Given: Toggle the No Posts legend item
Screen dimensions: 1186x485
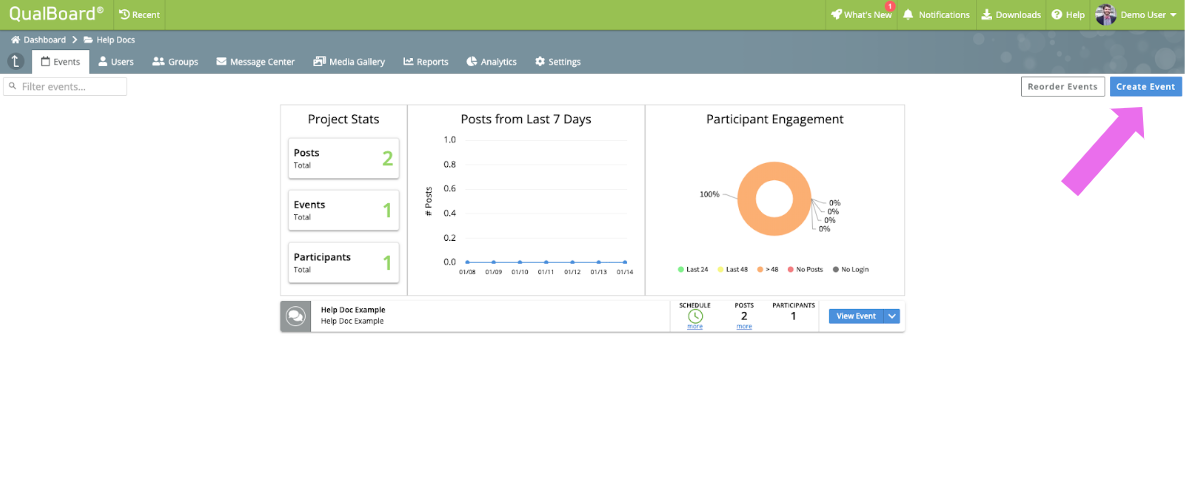Looking at the screenshot, I should (x=806, y=269).
